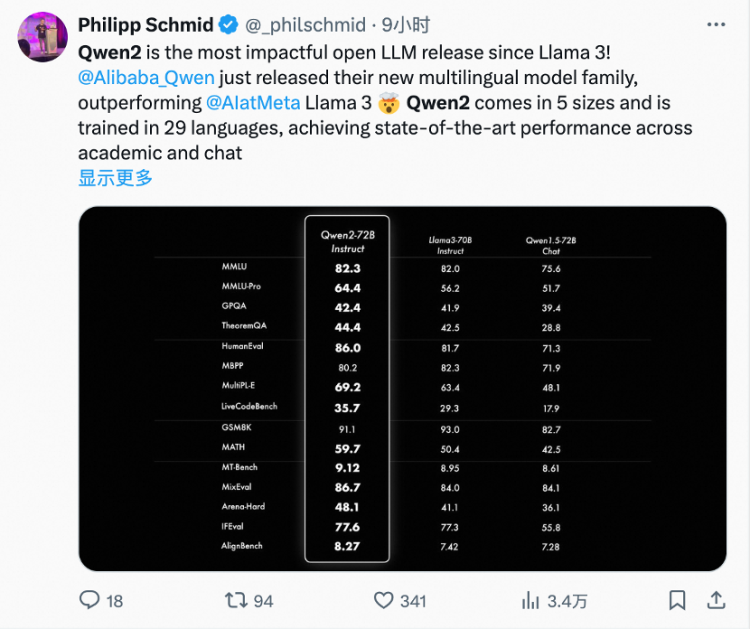Repost the tweet with retweet arrows icon
The height and width of the screenshot is (629, 750).
236,600
